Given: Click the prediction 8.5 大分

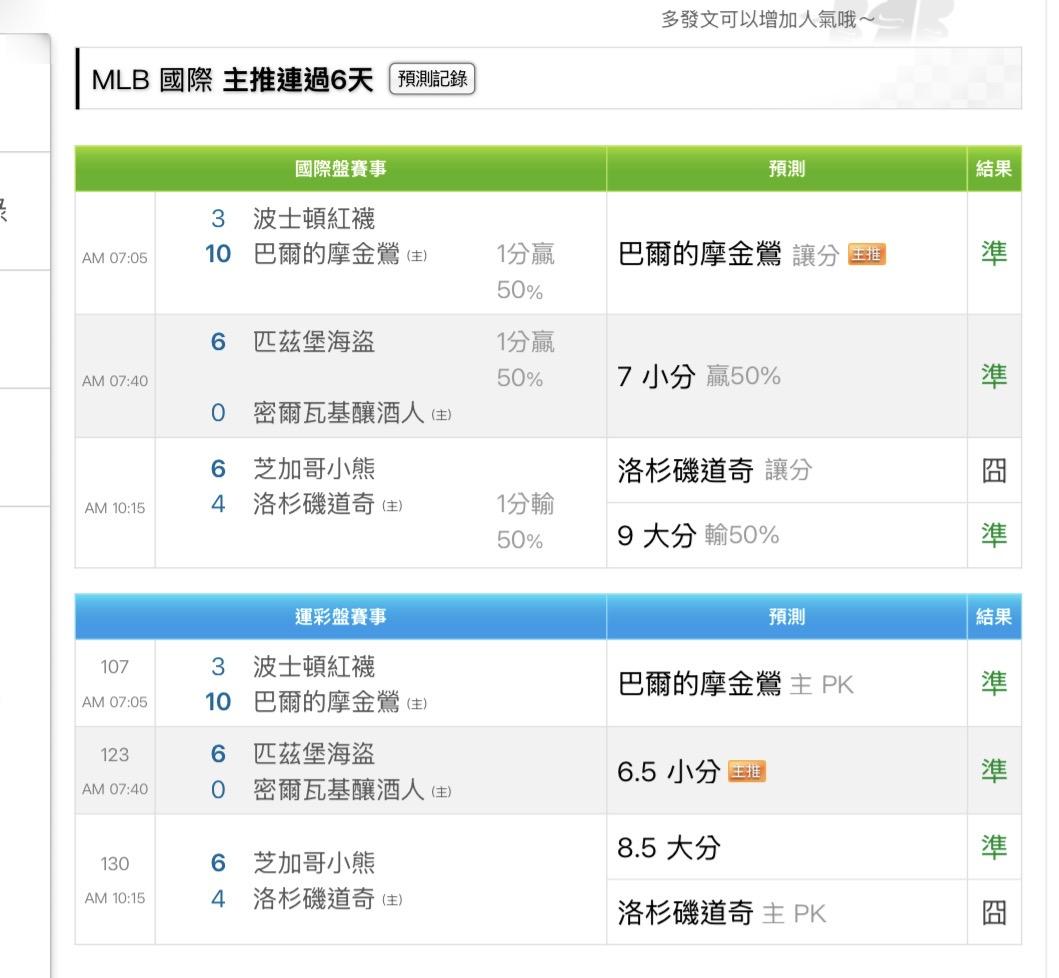Looking at the screenshot, I should click(669, 848).
